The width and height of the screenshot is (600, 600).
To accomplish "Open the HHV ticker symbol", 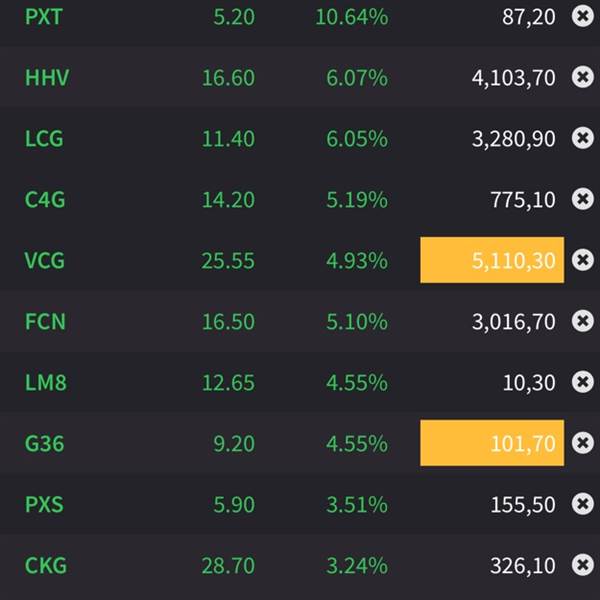I will tap(47, 77).
